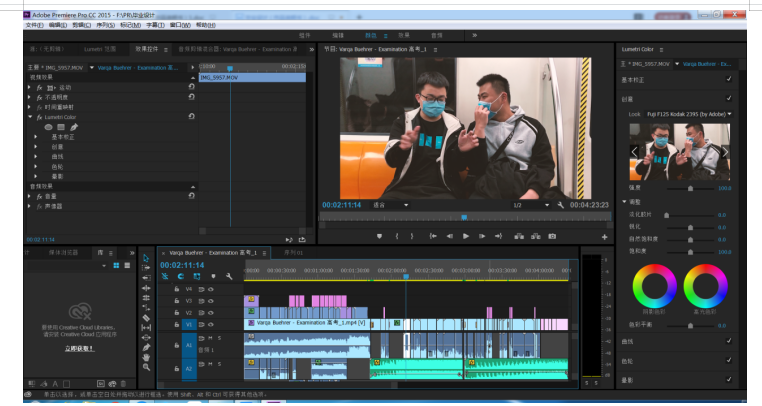Viewport: 762px width, 406px height.
Task: Switch to the 序列 01 timeline tab
Action: click(294, 253)
